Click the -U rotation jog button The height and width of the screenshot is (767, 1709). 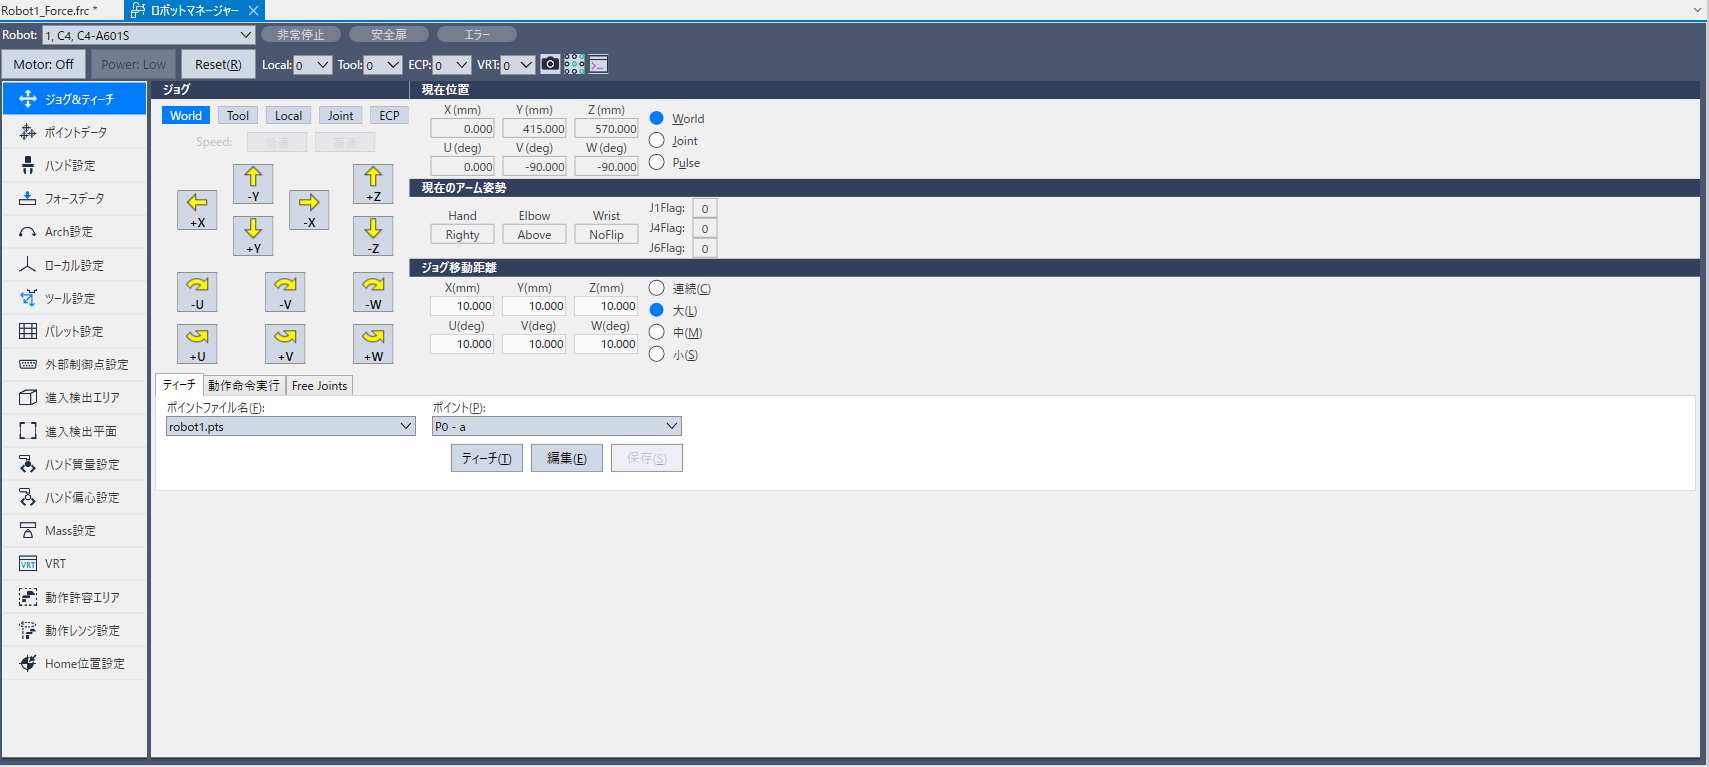(197, 292)
